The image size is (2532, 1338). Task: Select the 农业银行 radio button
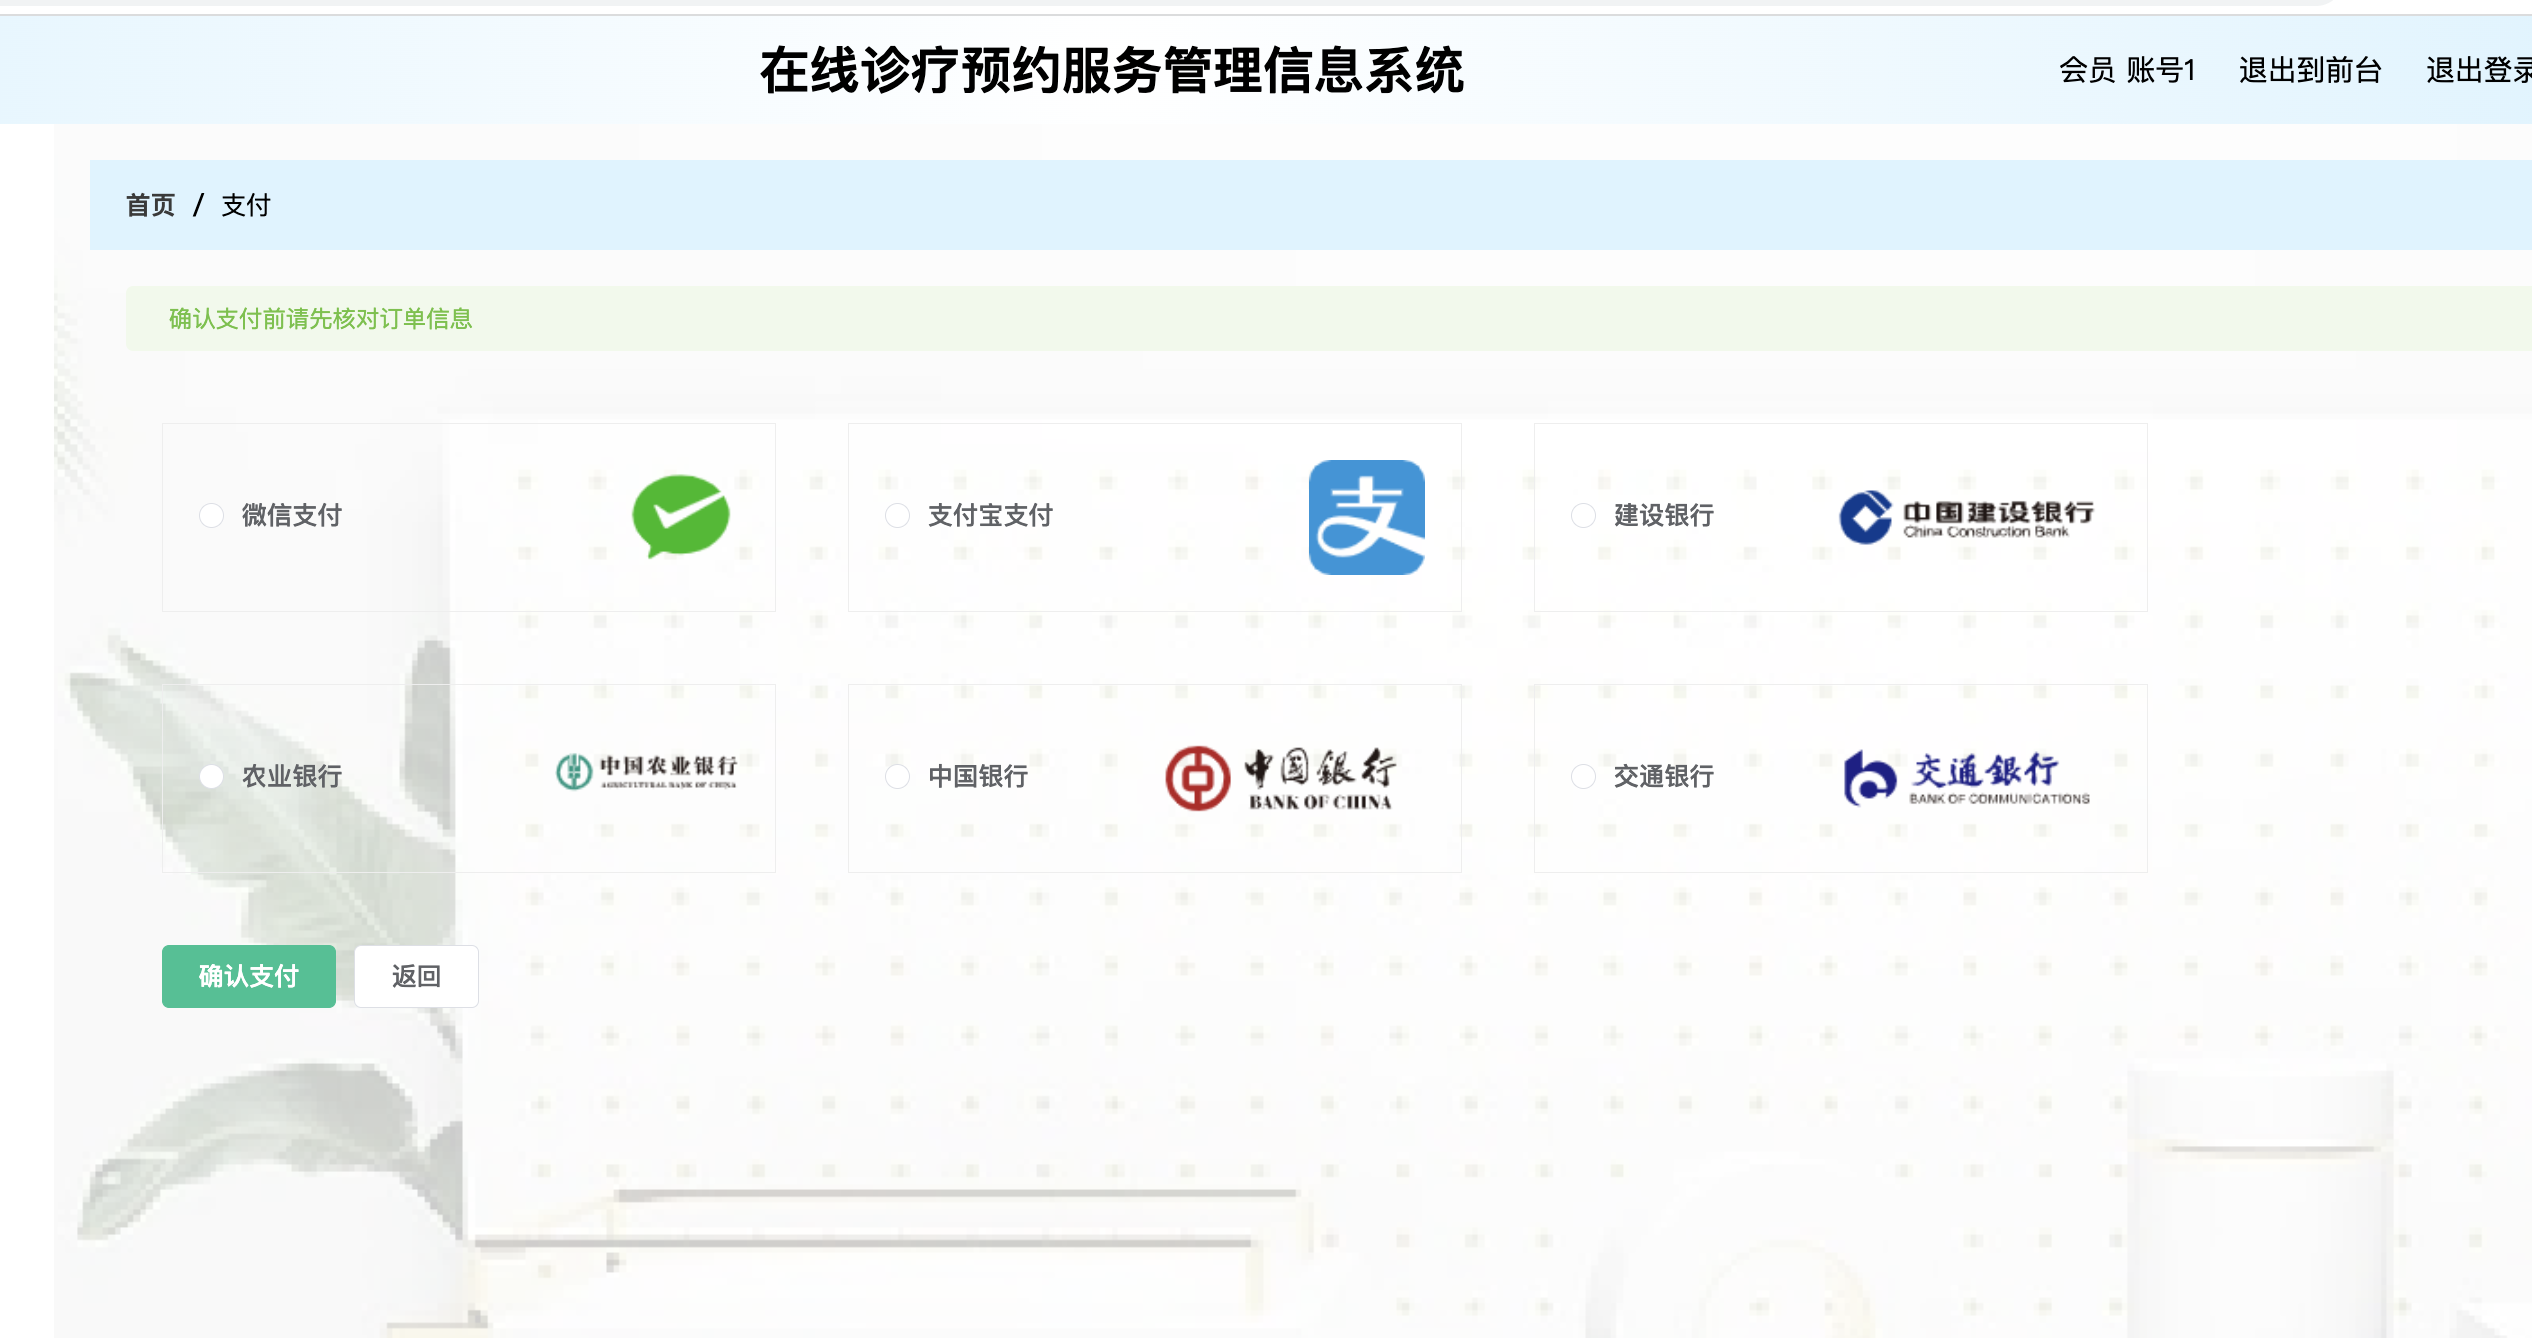pos(211,776)
